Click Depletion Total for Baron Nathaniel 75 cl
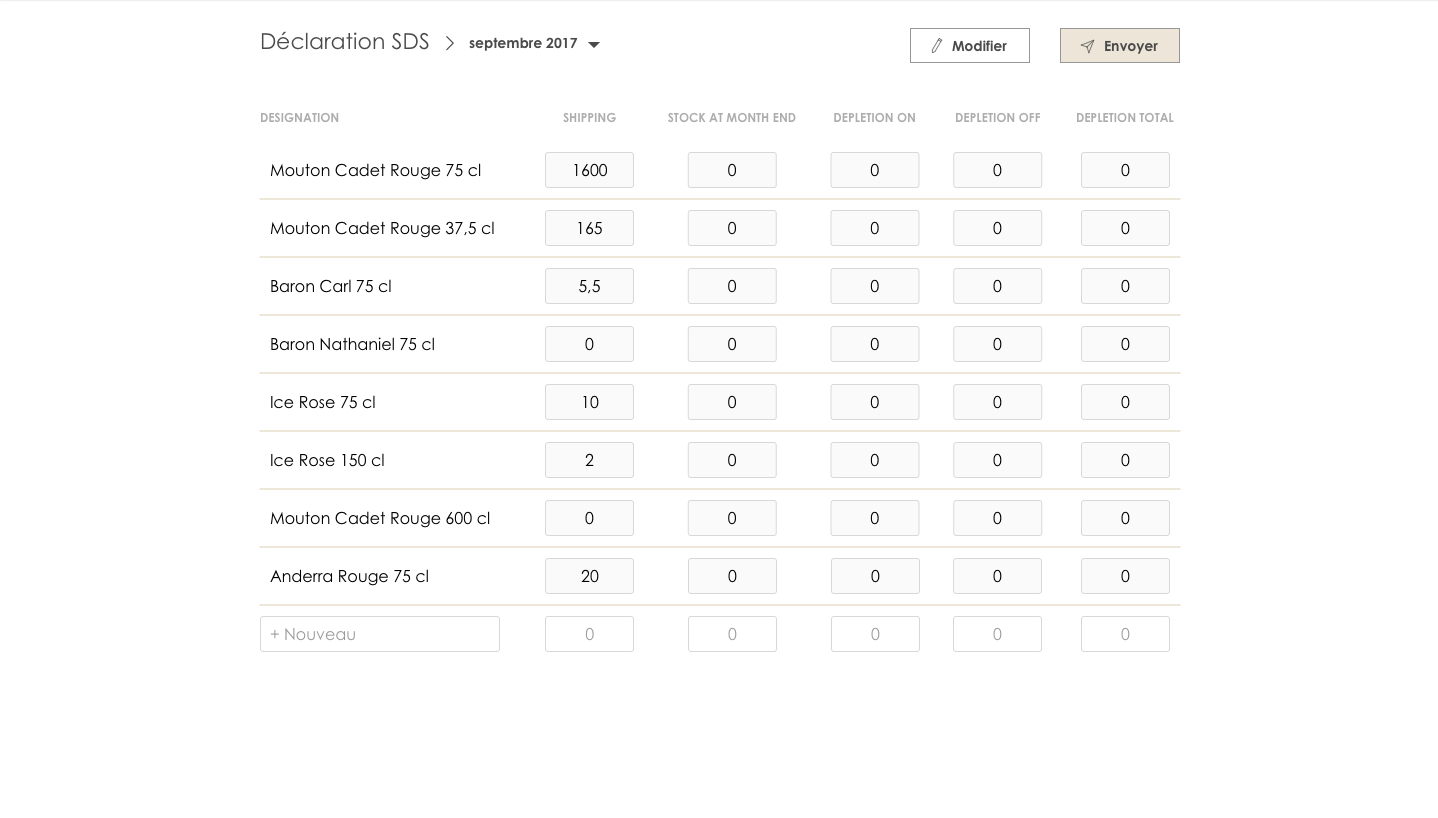Viewport: 1438px width, 818px height. pos(1125,344)
